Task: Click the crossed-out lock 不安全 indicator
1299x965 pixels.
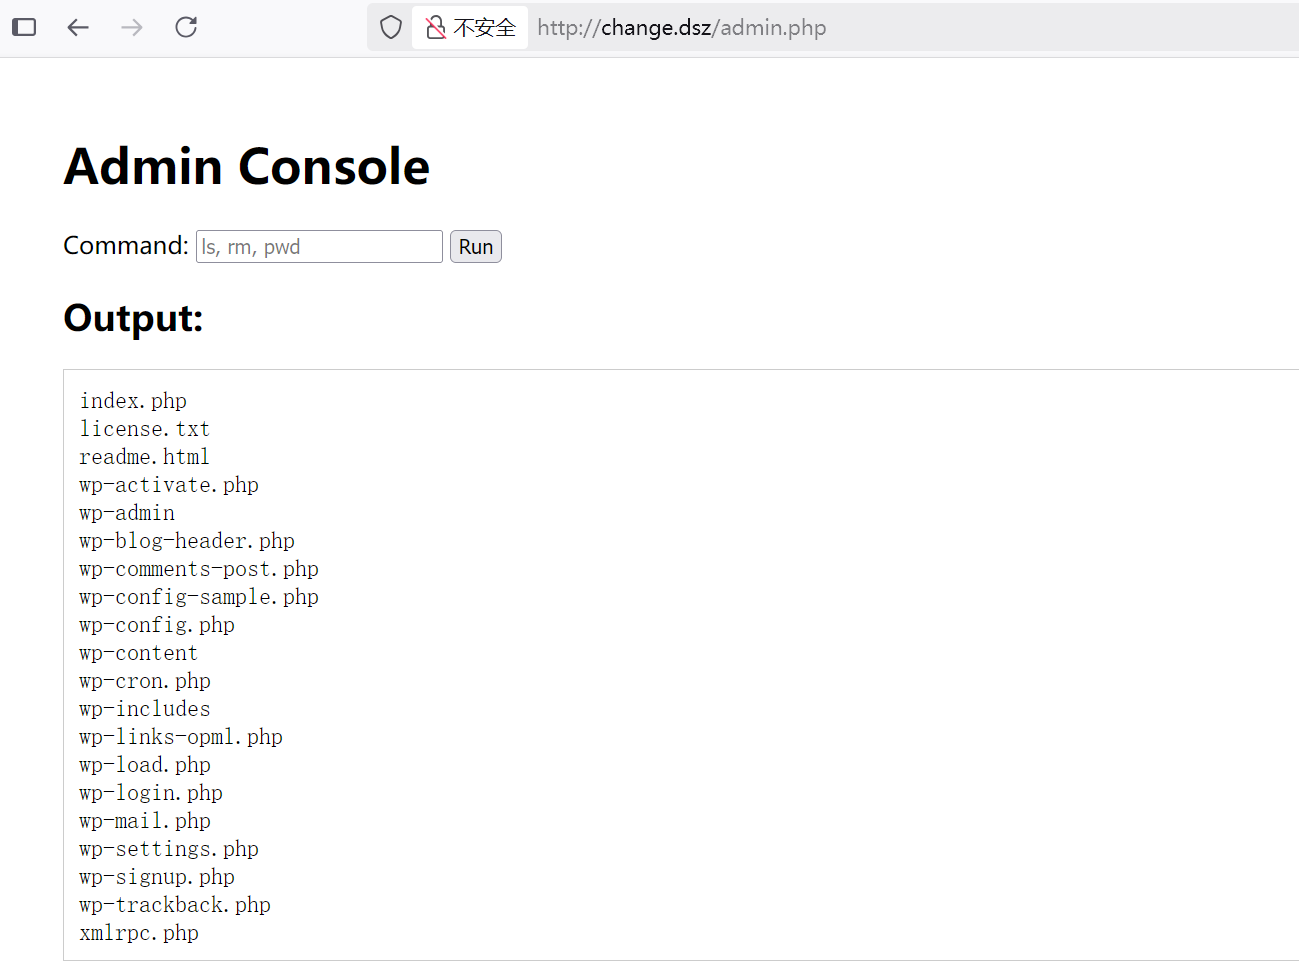Action: pyautogui.click(x=470, y=27)
